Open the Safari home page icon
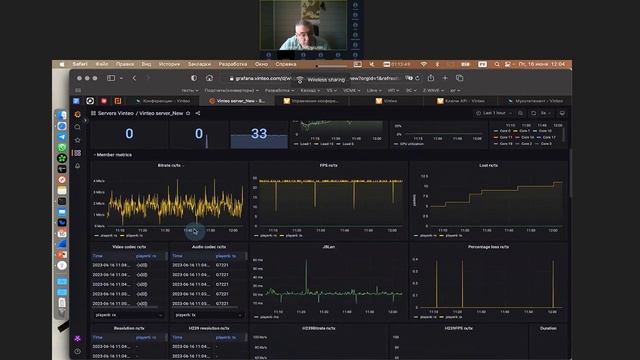 pos(209,78)
